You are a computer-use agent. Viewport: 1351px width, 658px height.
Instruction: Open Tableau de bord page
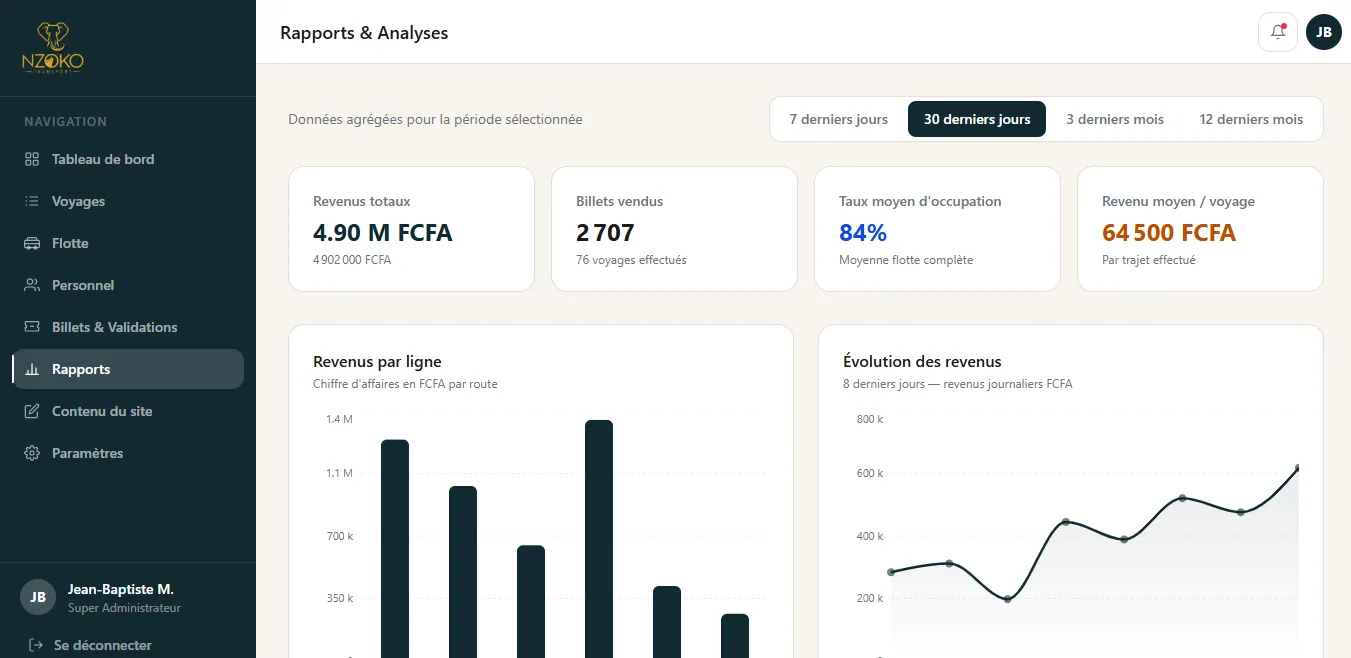tap(128, 159)
